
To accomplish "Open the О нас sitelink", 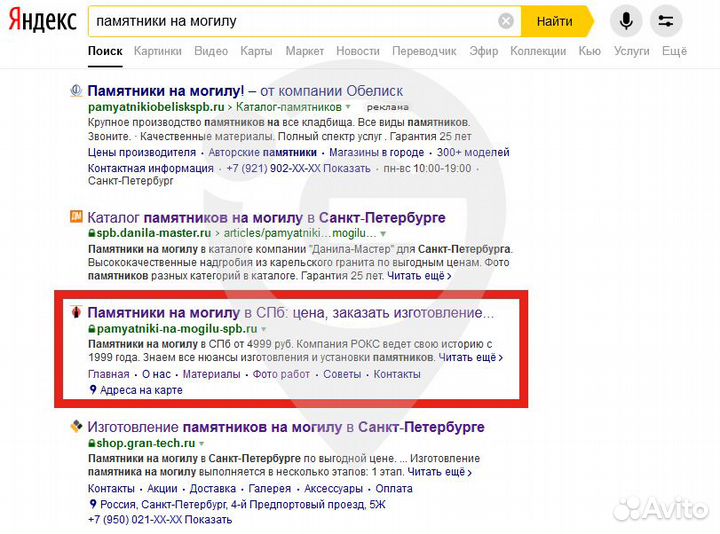I will click(x=156, y=374).
